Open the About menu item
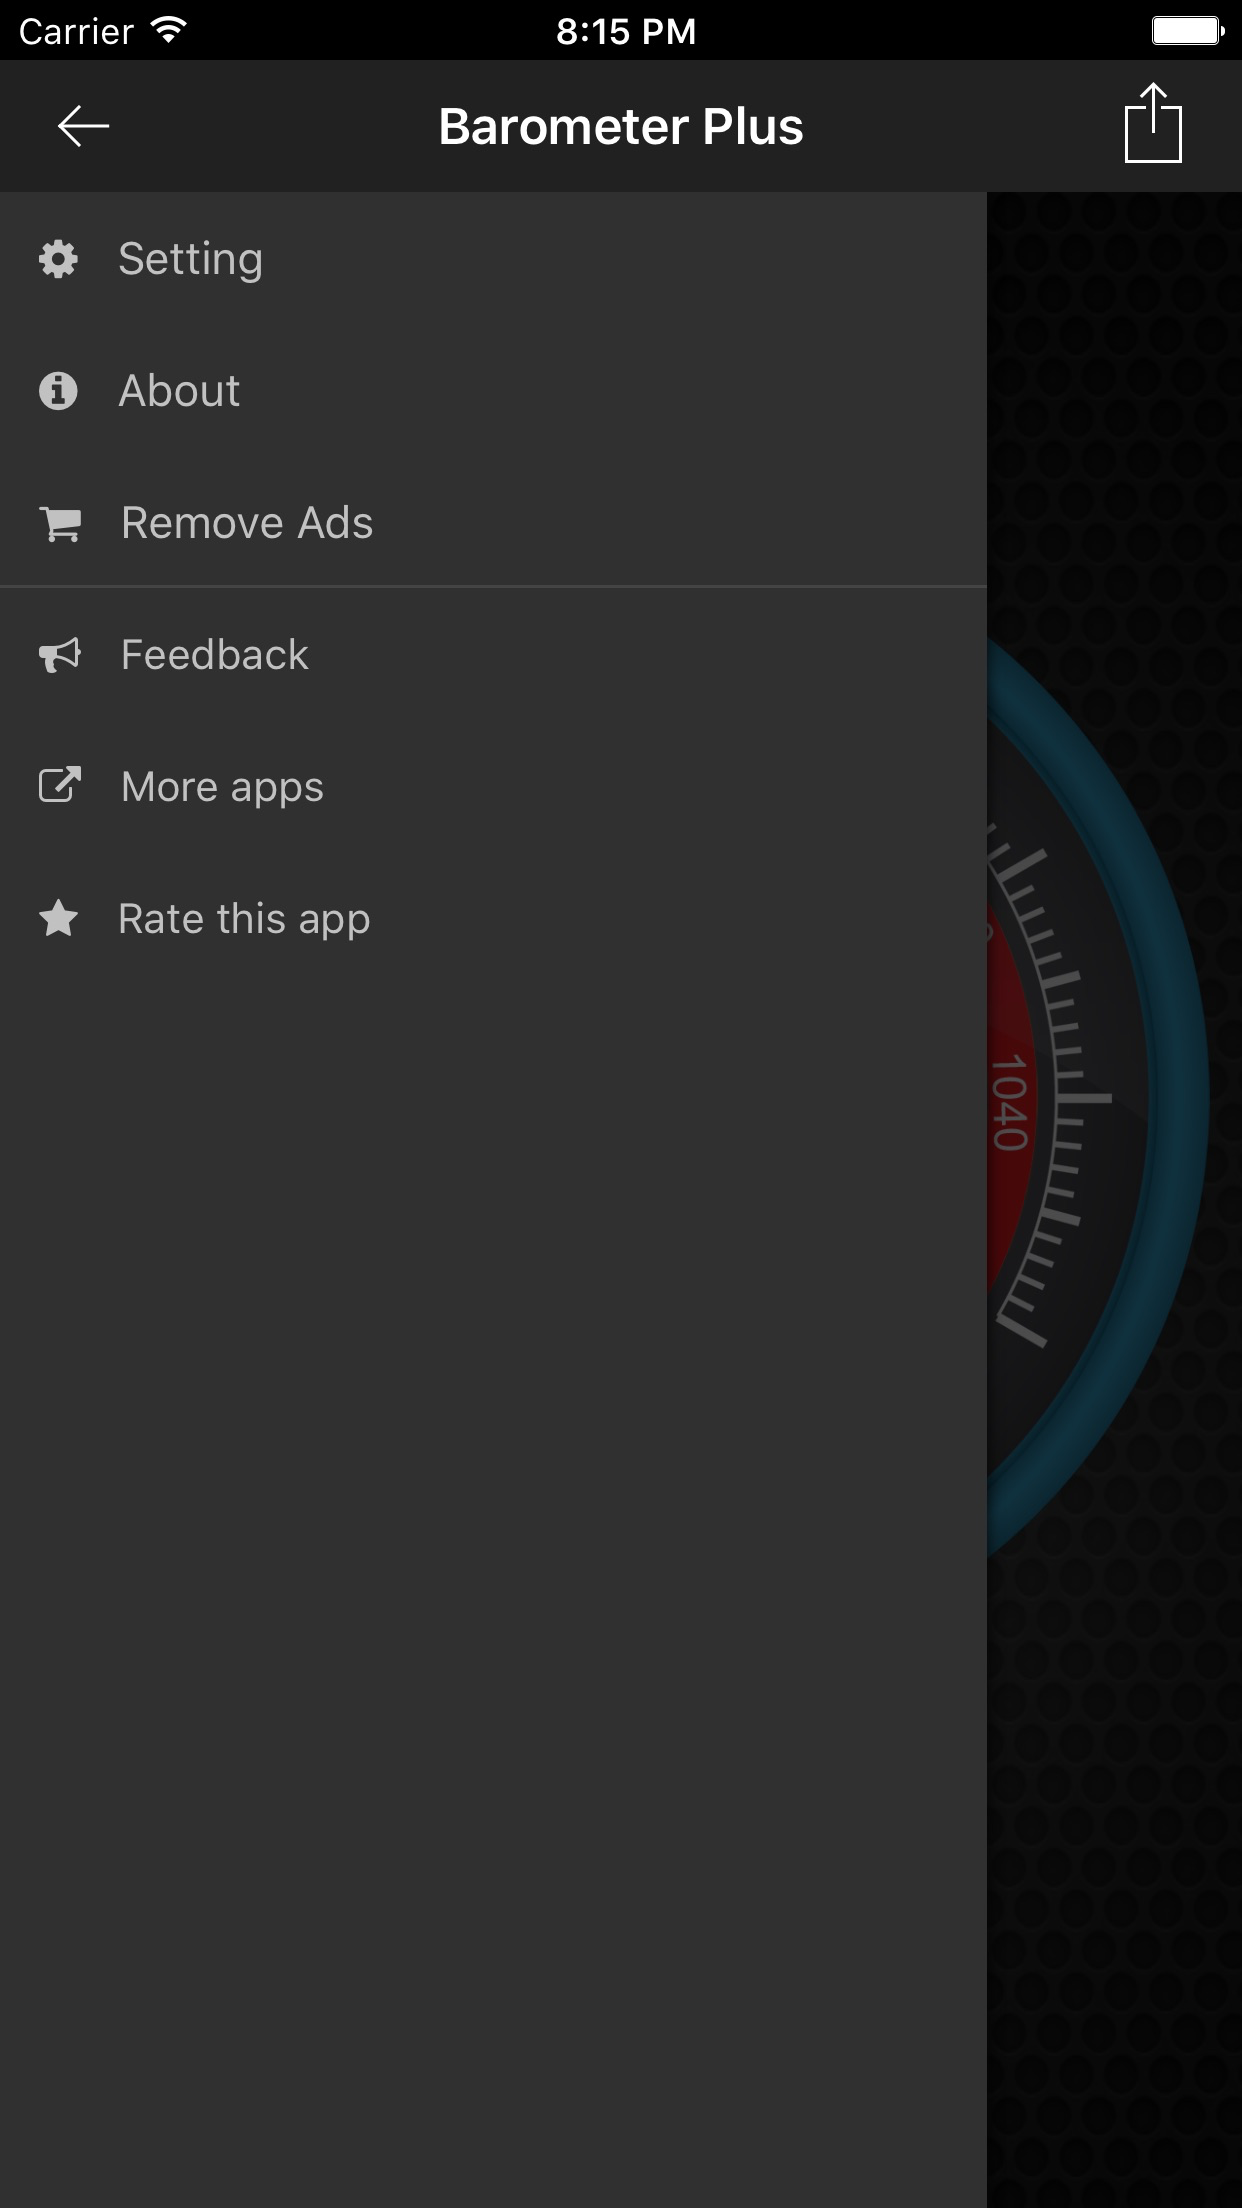 (493, 390)
